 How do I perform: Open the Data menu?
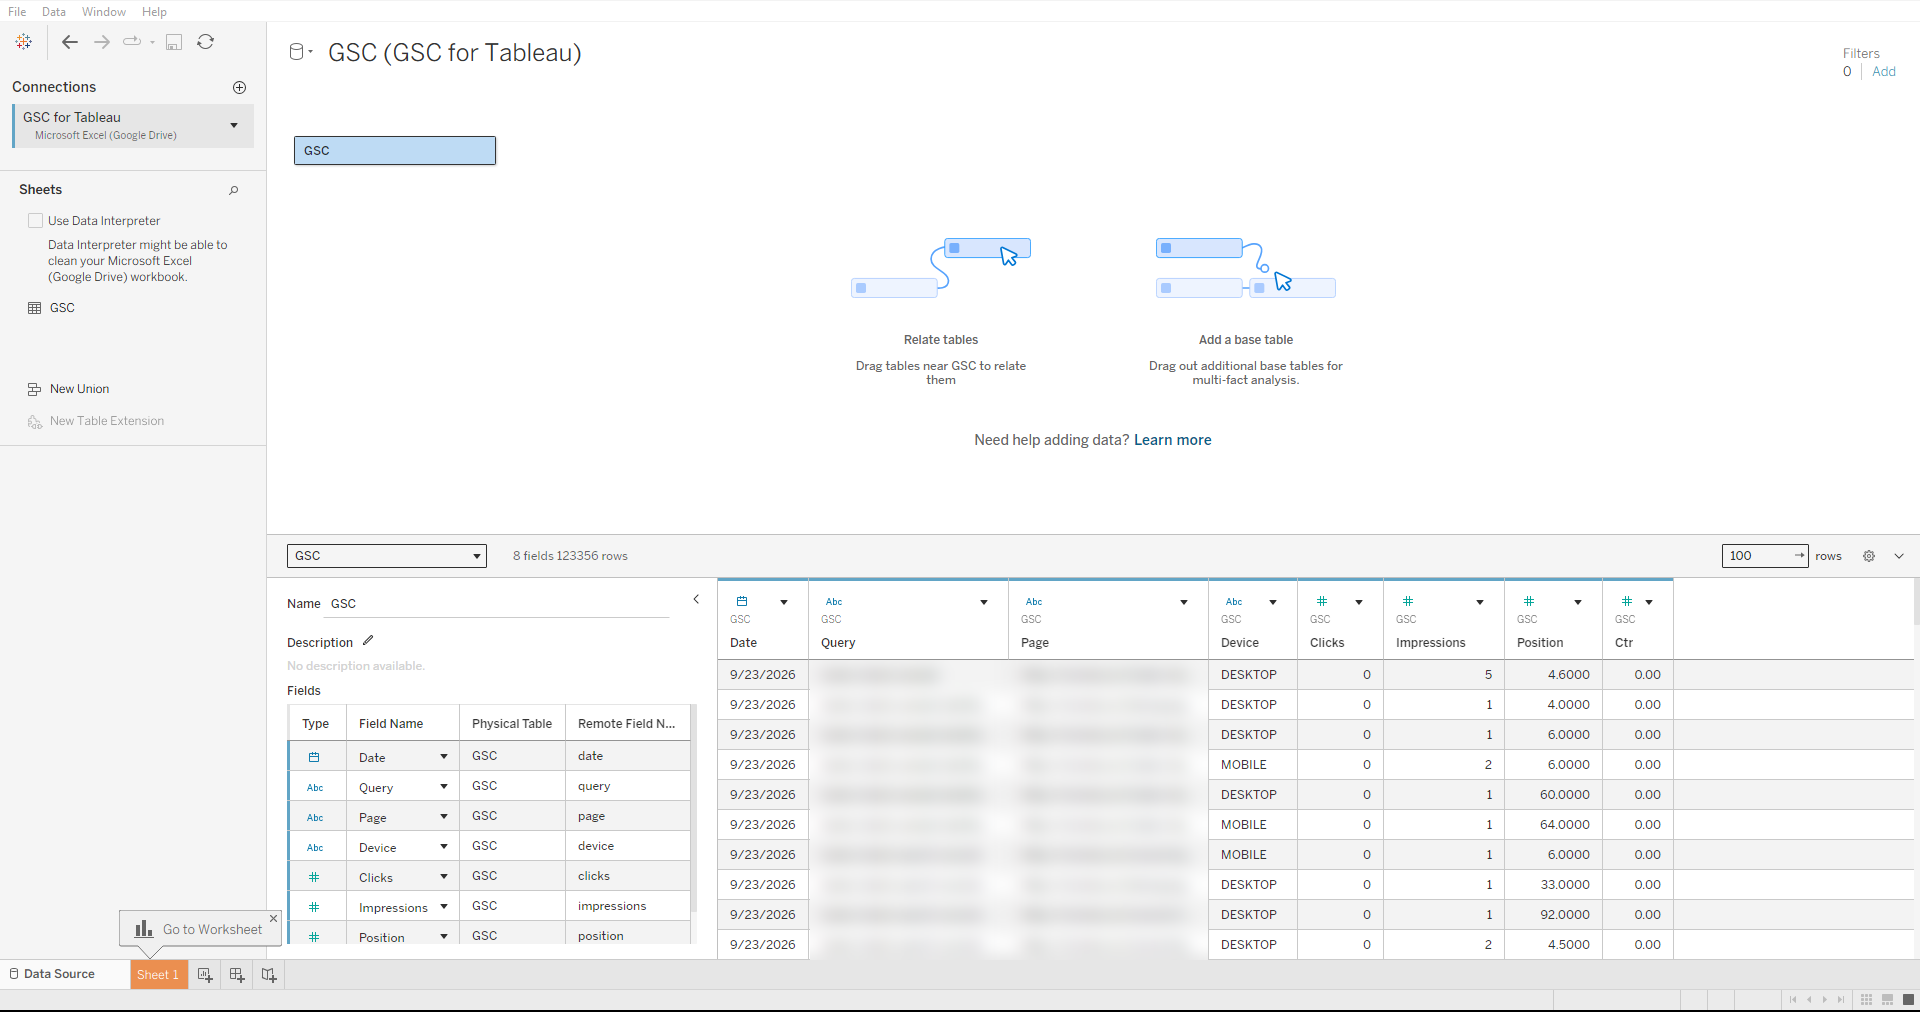[54, 12]
